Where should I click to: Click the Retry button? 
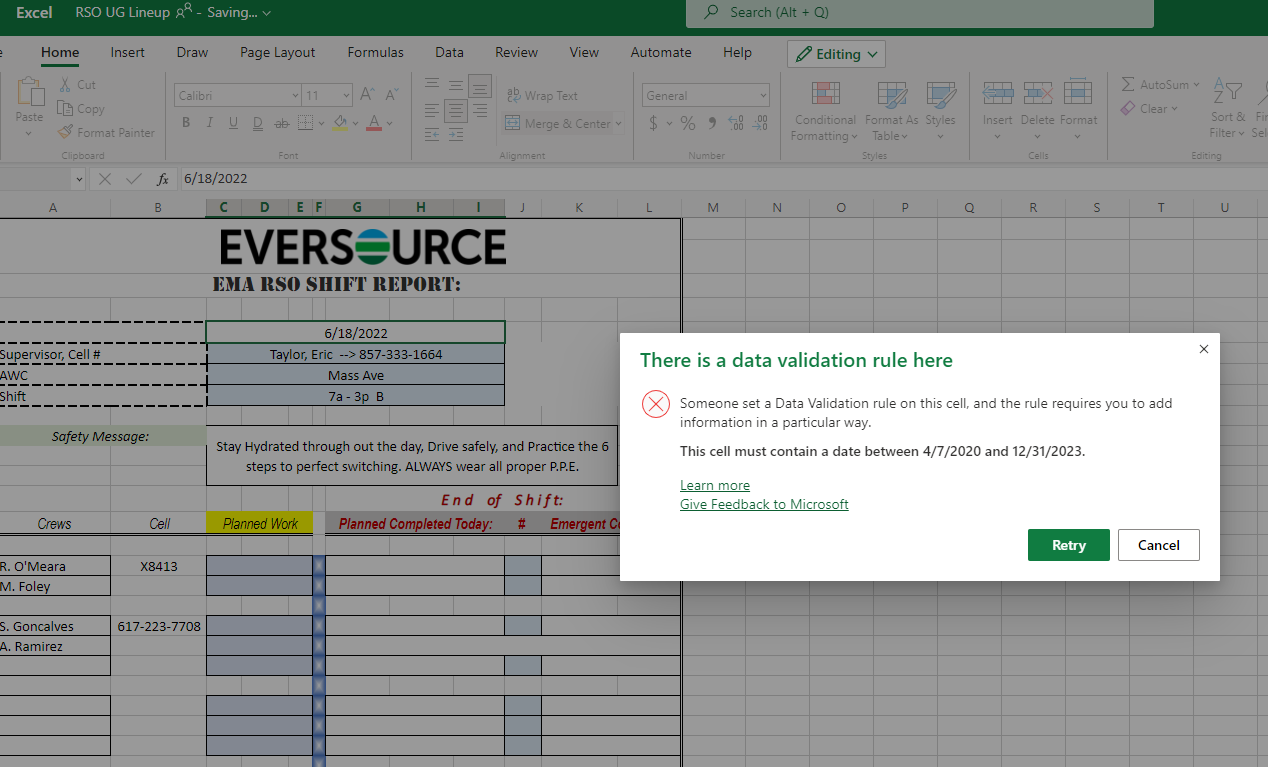tap(1068, 544)
